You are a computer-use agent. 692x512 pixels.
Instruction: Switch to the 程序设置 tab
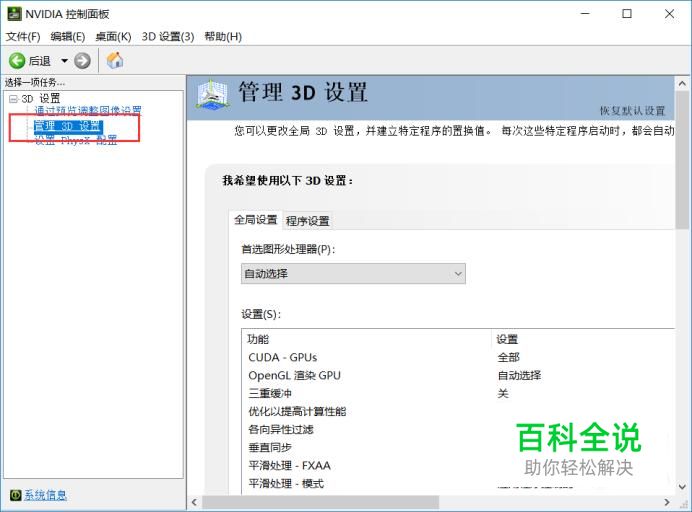click(x=308, y=221)
